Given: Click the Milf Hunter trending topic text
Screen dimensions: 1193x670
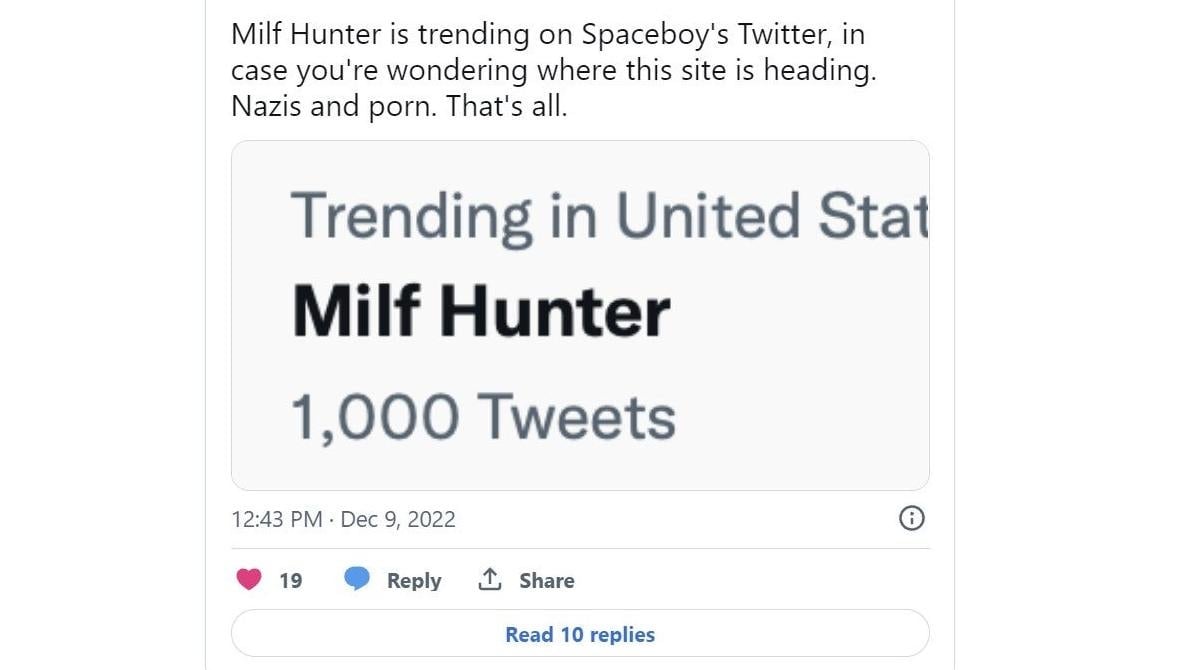Looking at the screenshot, I should tap(480, 309).
